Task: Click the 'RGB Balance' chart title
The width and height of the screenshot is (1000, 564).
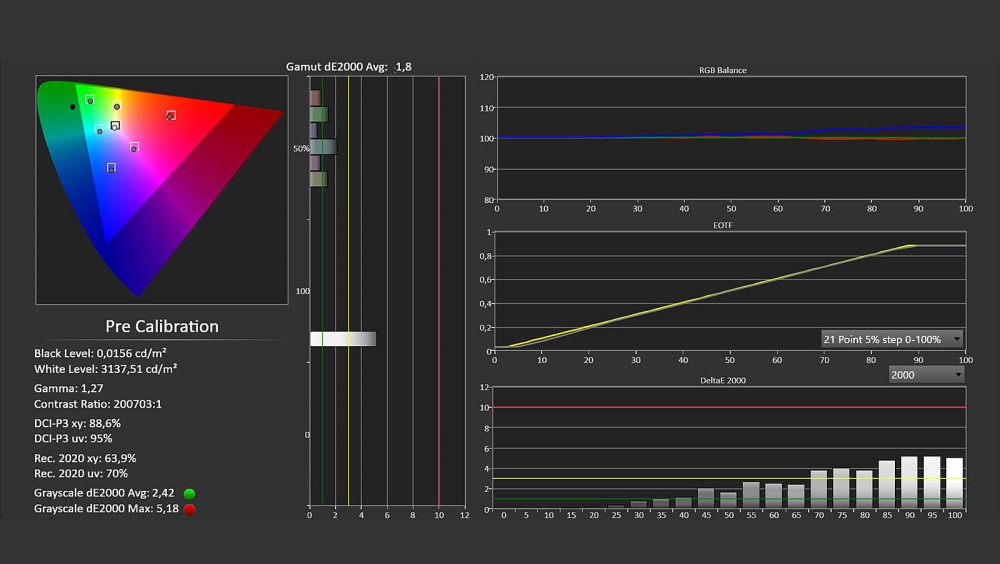Action: [x=723, y=70]
